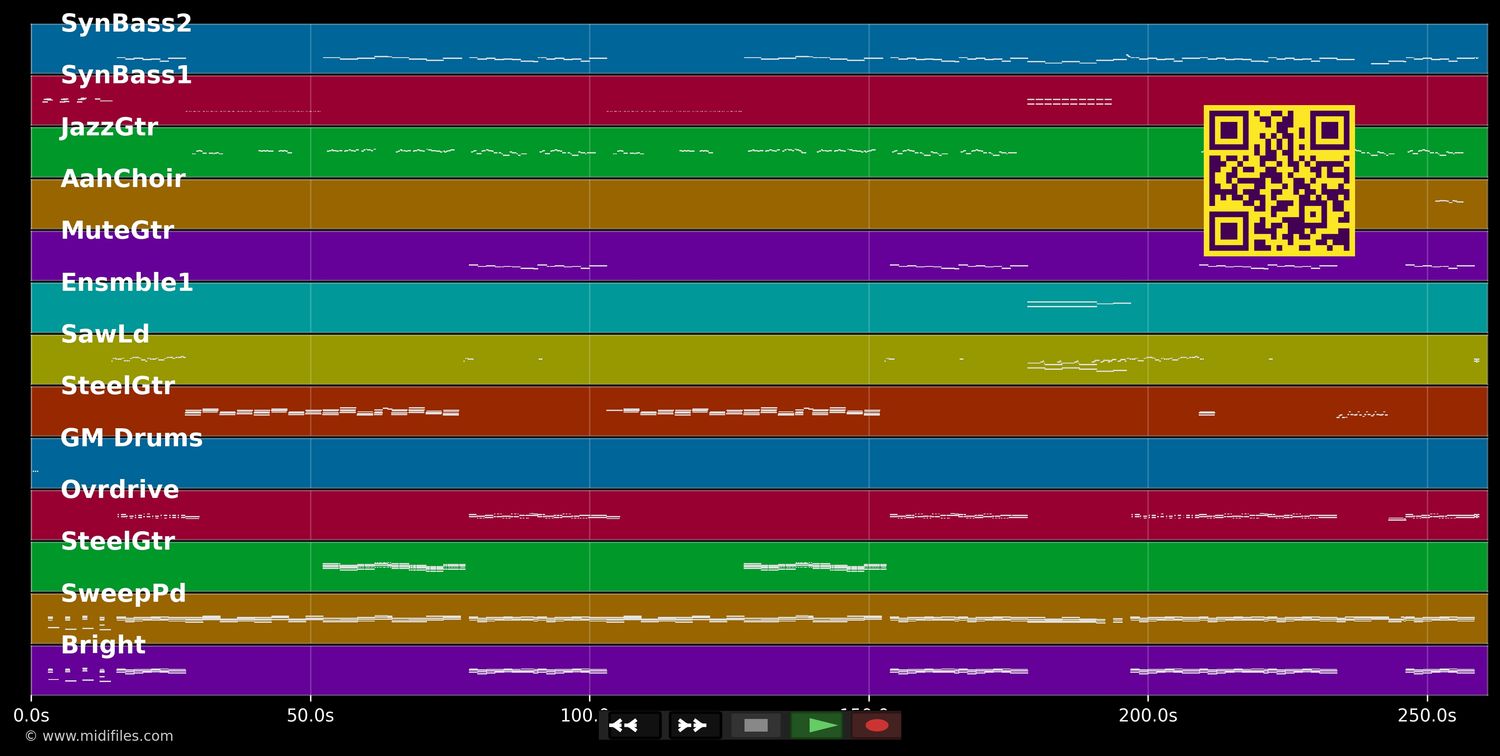The width and height of the screenshot is (1500, 756).
Task: Select the SynBass2 track label
Action: [126, 24]
